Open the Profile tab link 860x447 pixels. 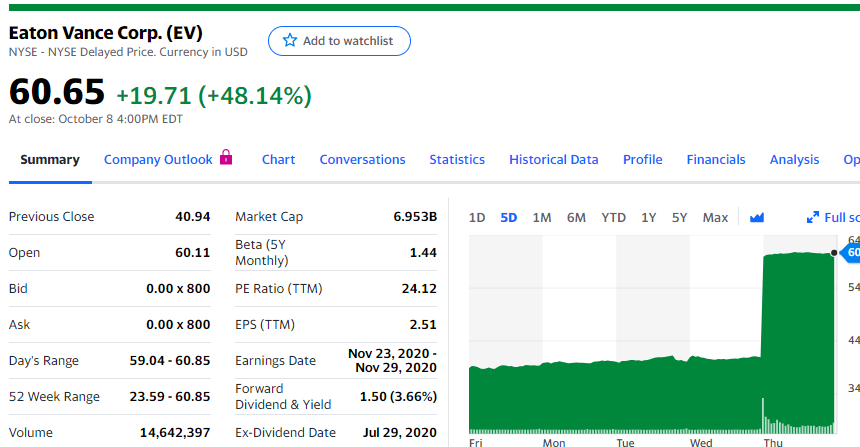pyautogui.click(x=642, y=160)
